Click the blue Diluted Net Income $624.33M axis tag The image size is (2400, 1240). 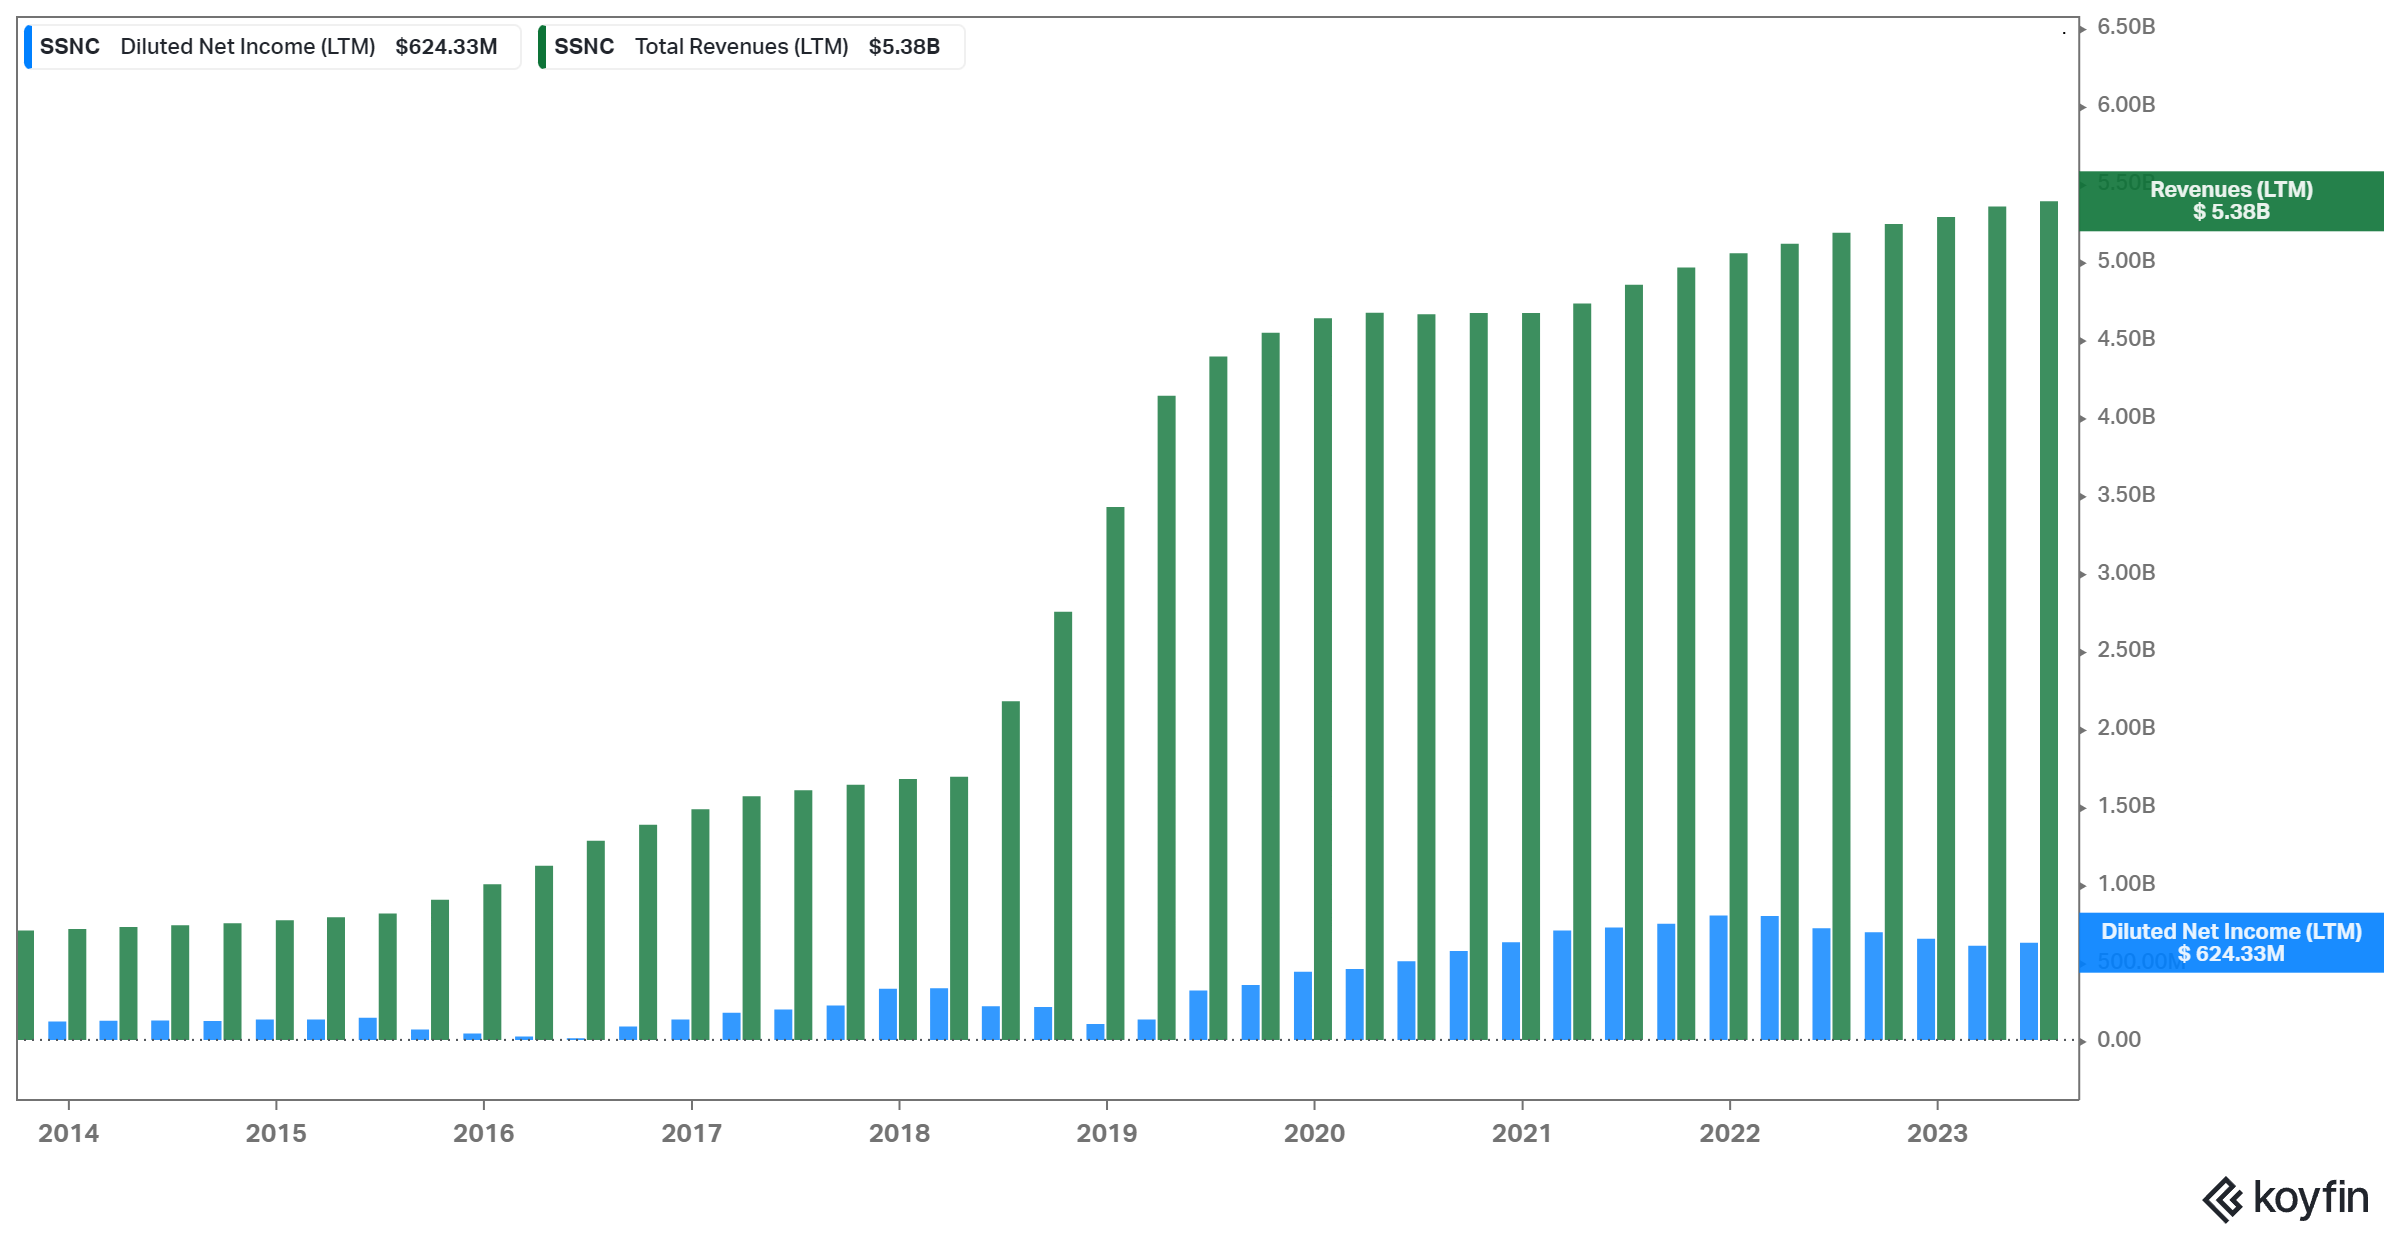pos(2230,942)
